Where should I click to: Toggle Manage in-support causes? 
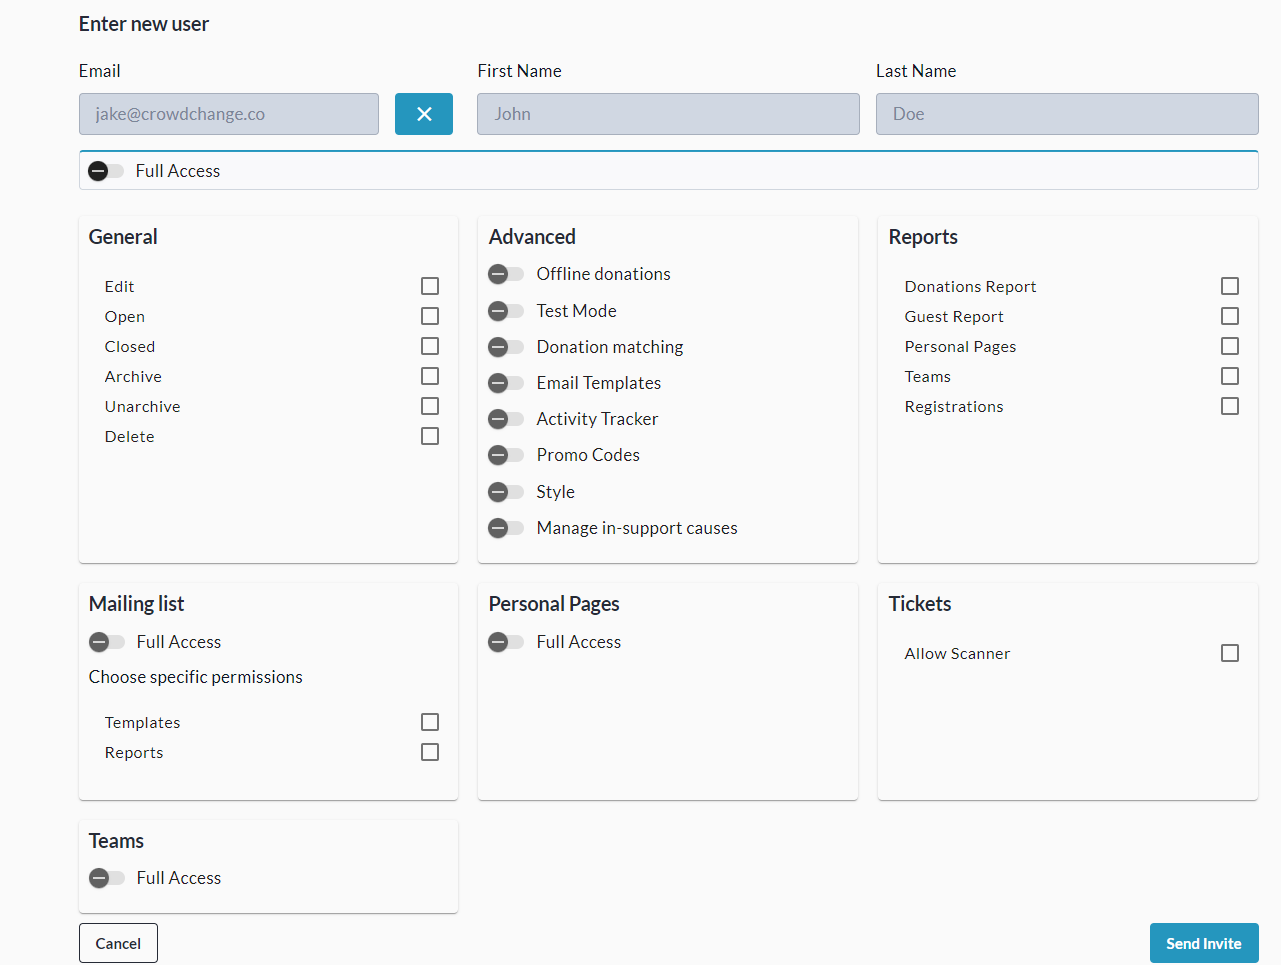[x=506, y=528]
